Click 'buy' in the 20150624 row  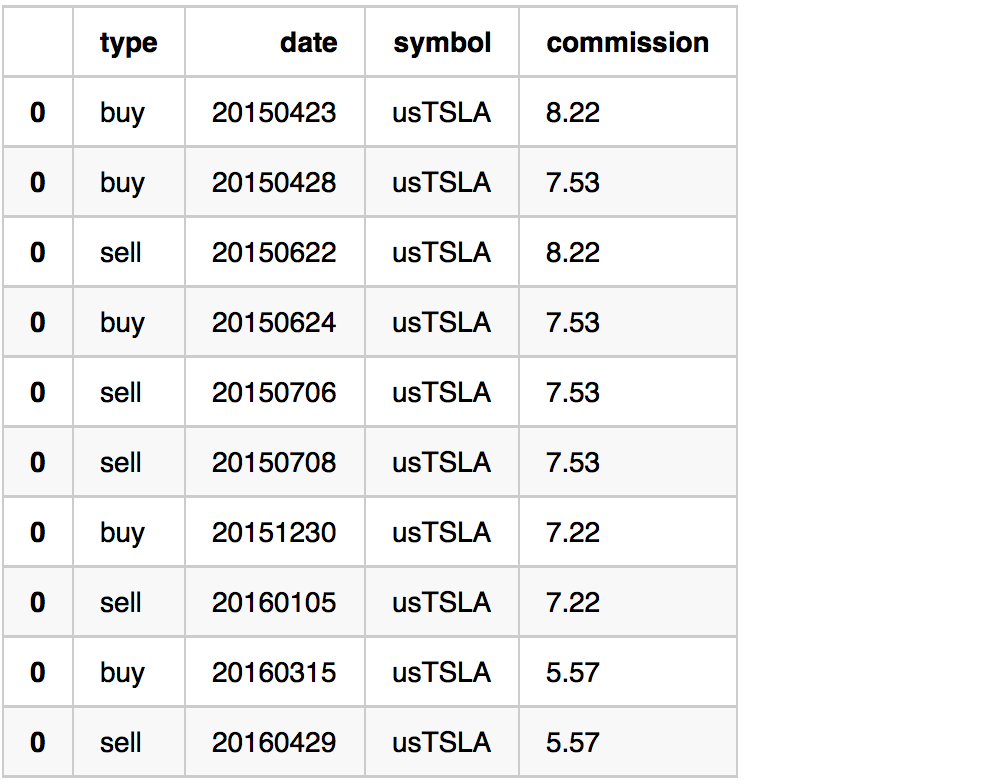[x=122, y=324]
